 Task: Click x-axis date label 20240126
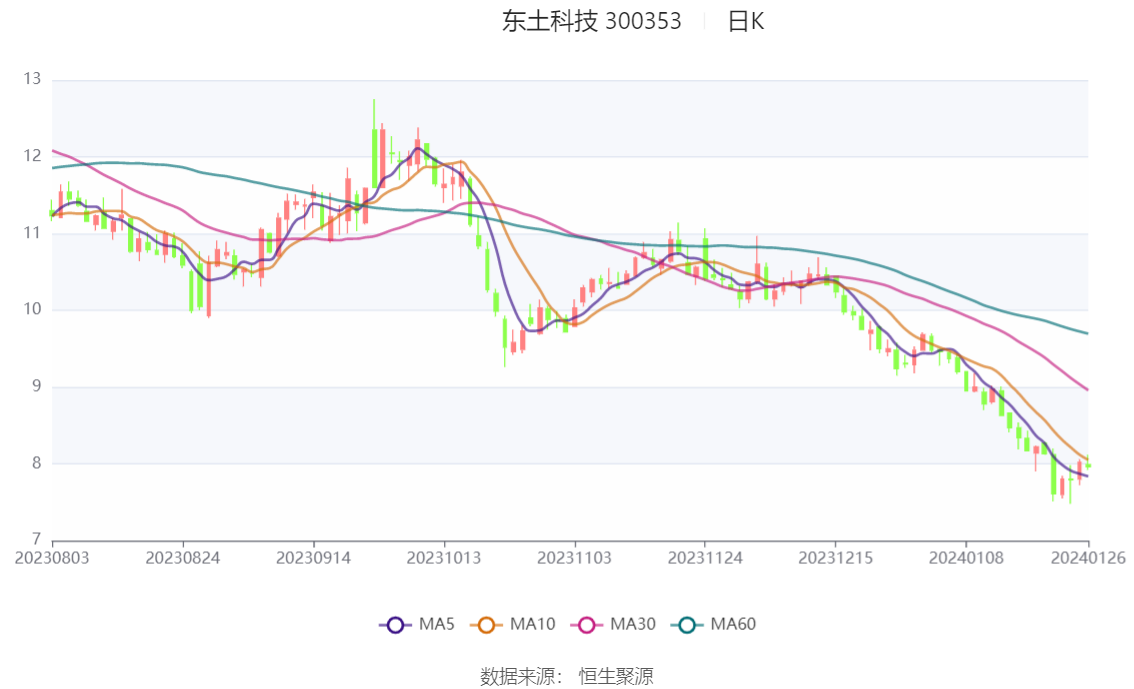(1088, 558)
